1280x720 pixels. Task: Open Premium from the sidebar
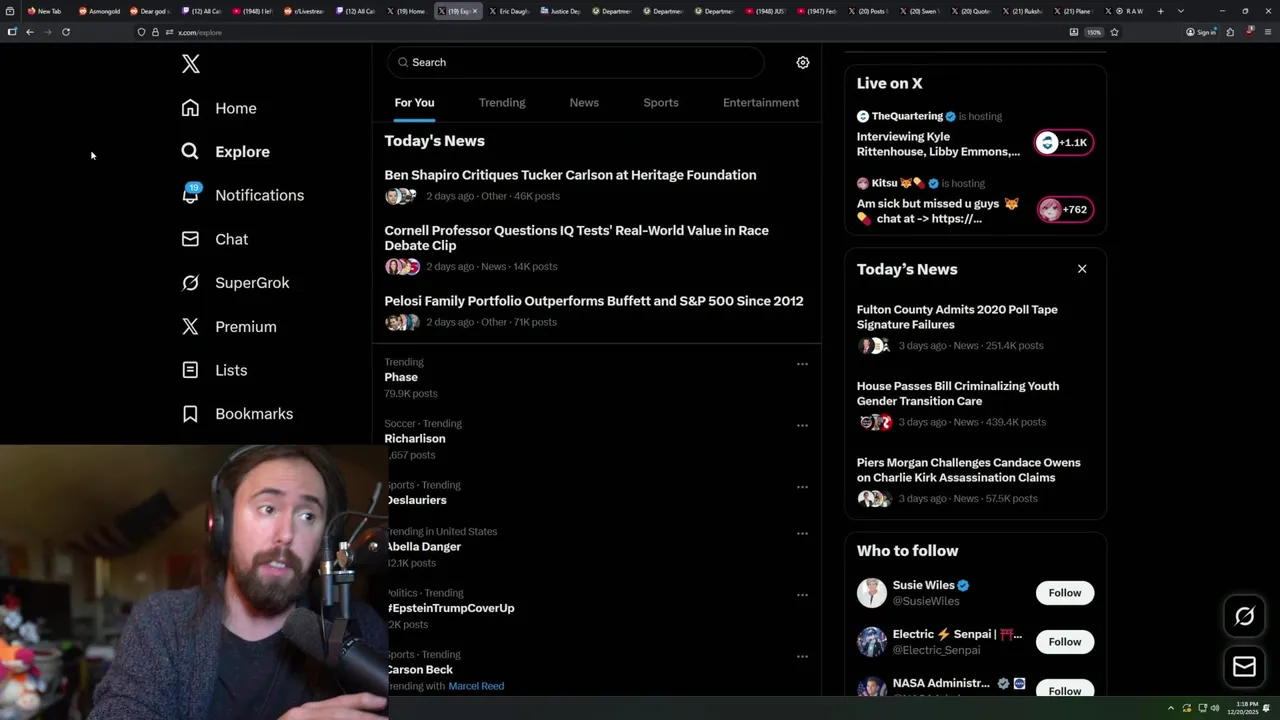pos(228,326)
